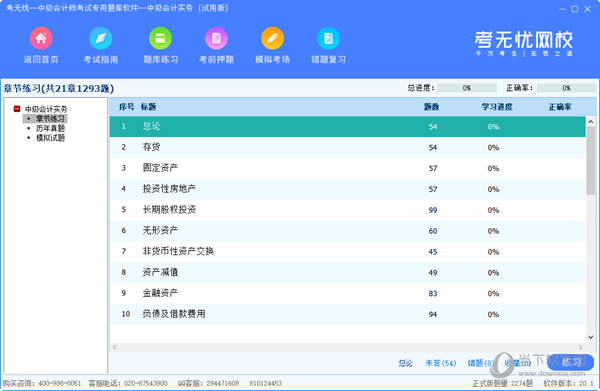
Task: Click the blue 练习 practice button
Action: [571, 362]
